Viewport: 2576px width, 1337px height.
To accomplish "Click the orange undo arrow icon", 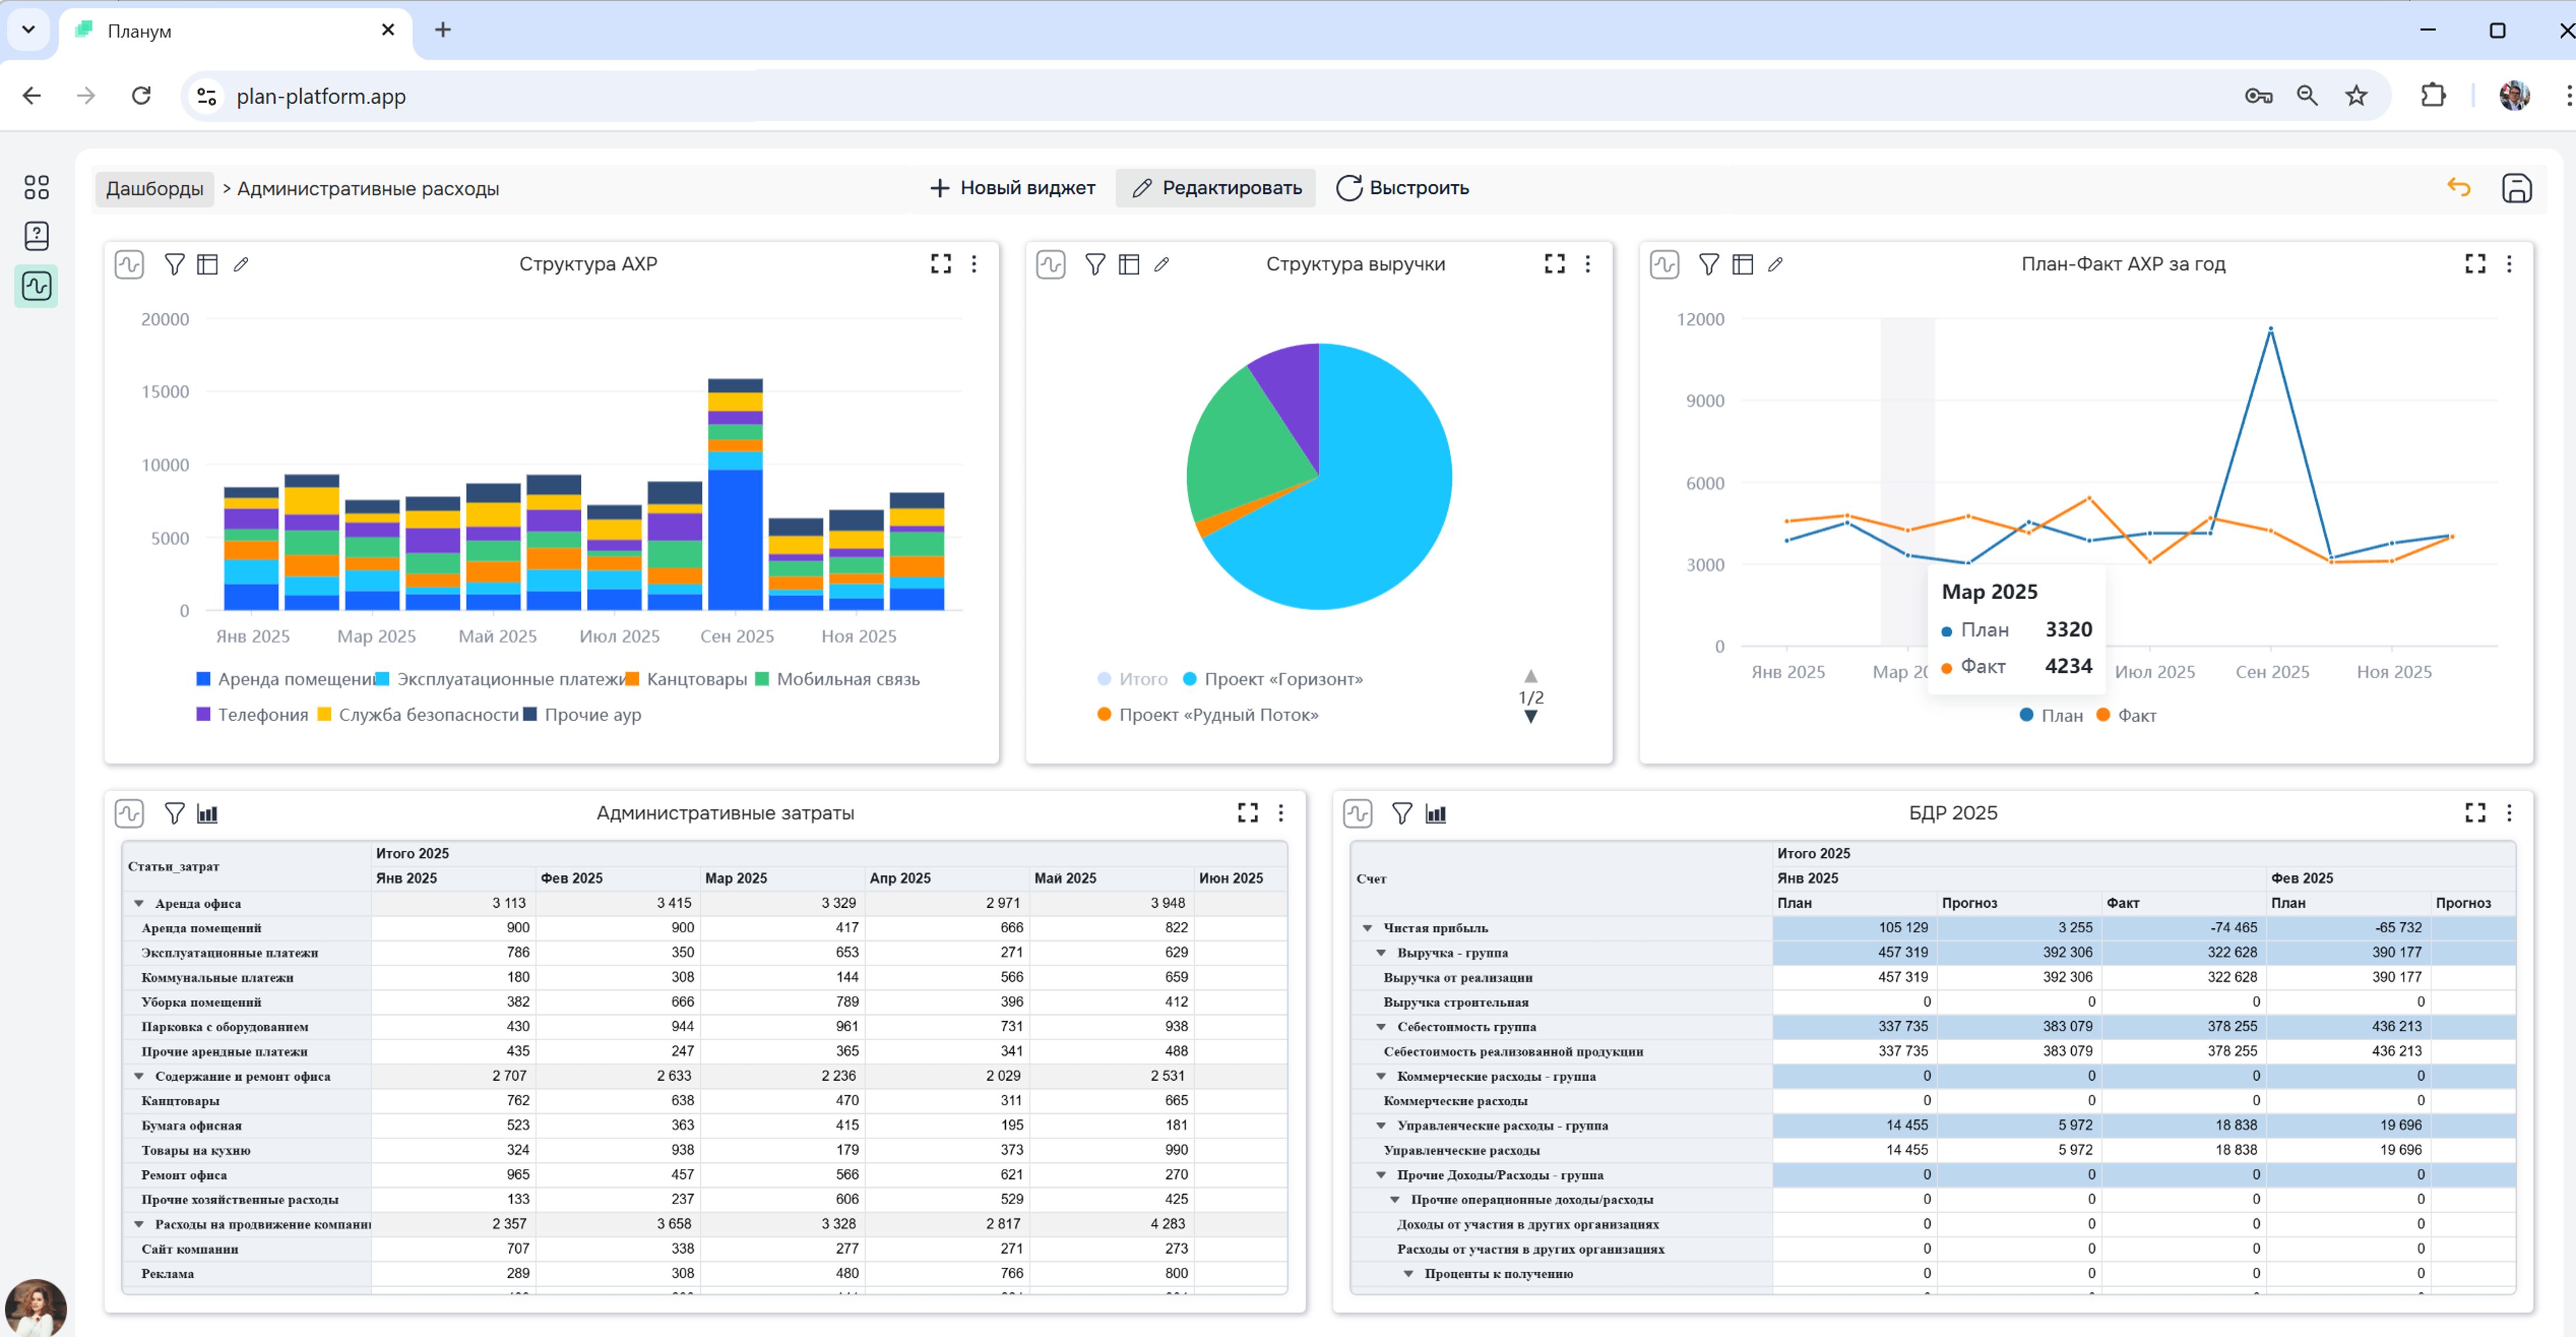I will [2459, 188].
